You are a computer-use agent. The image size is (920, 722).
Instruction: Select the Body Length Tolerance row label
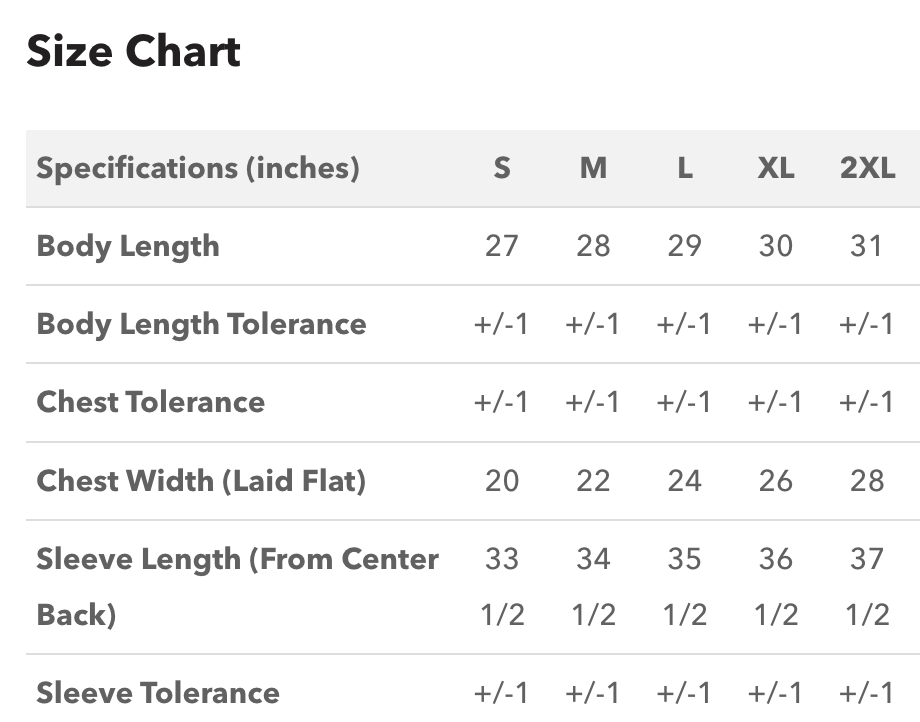coord(201,324)
